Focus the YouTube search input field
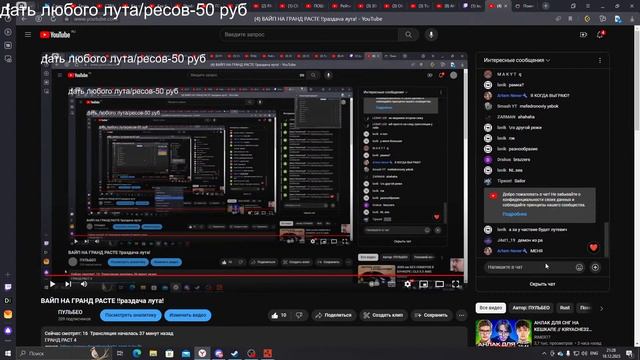 tap(309, 35)
